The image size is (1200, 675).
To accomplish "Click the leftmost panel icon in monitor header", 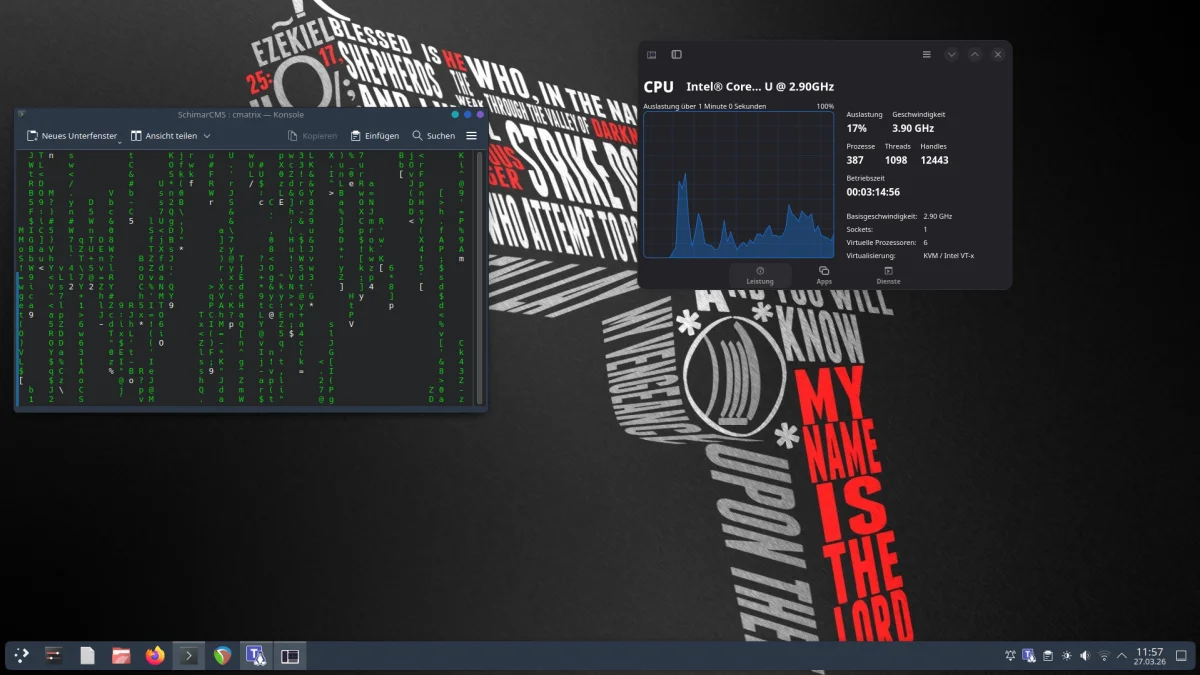I will (x=652, y=55).
